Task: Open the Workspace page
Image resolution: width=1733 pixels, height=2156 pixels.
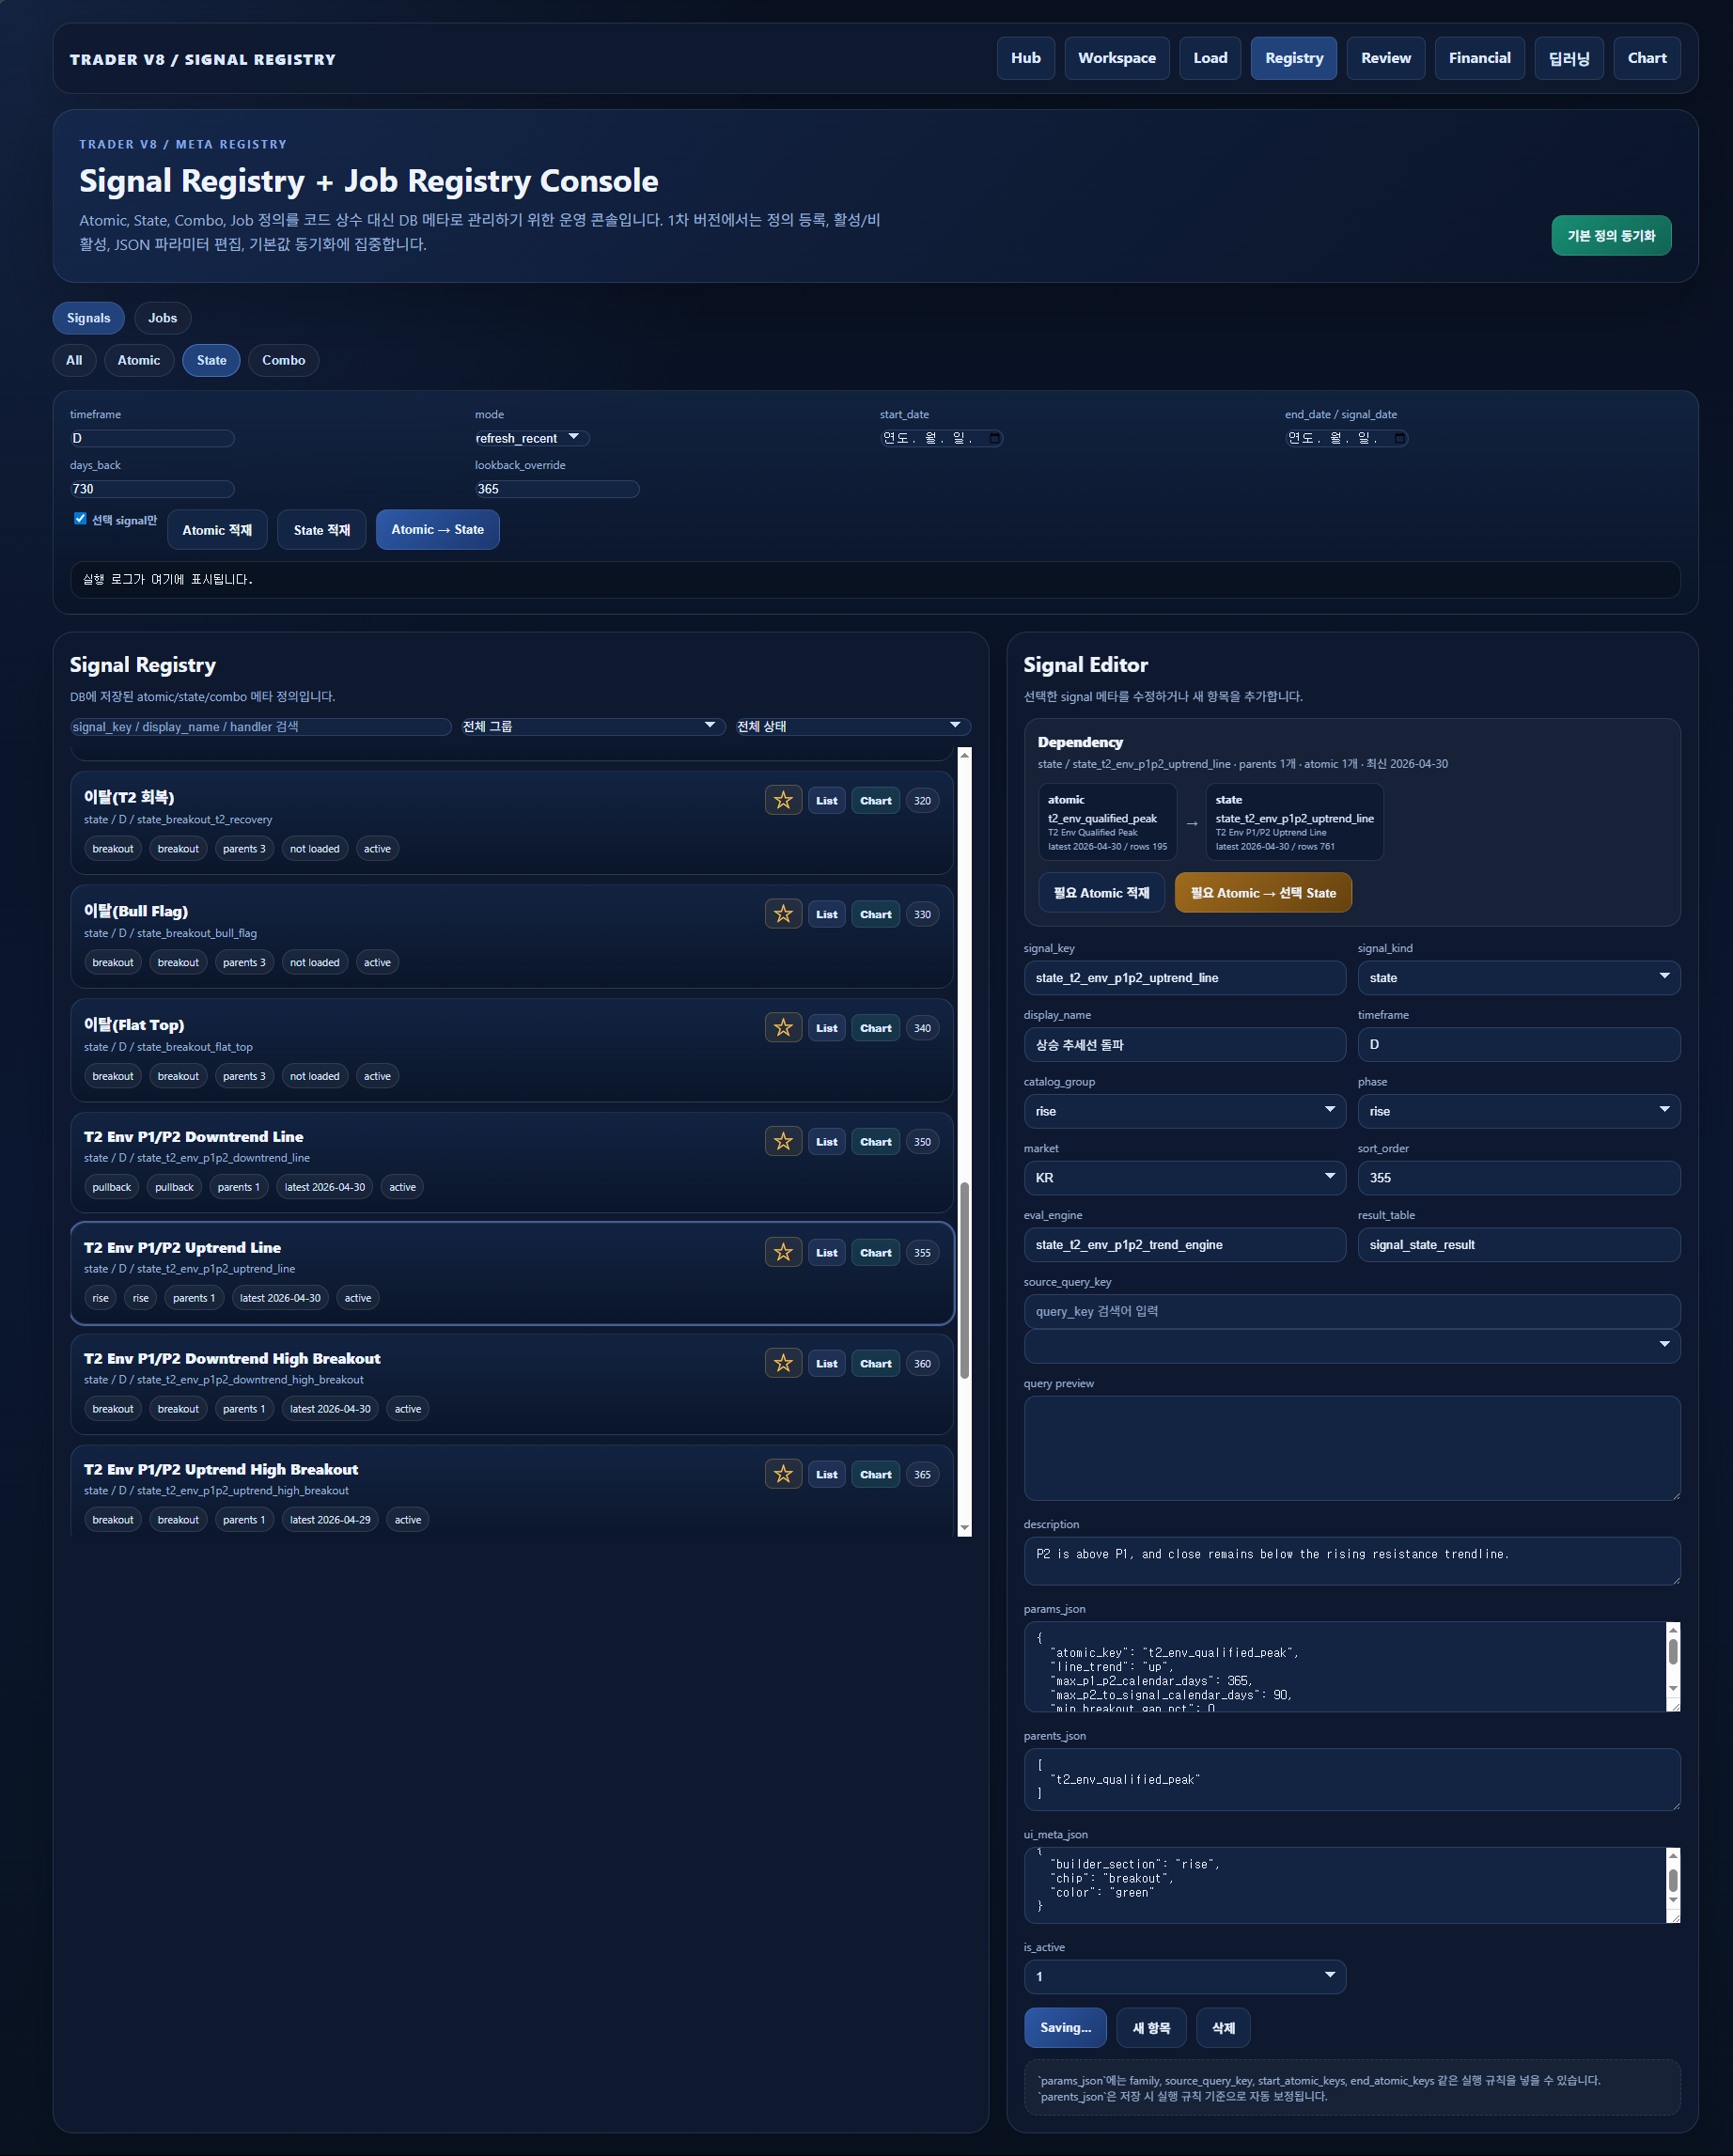Action: [1116, 58]
